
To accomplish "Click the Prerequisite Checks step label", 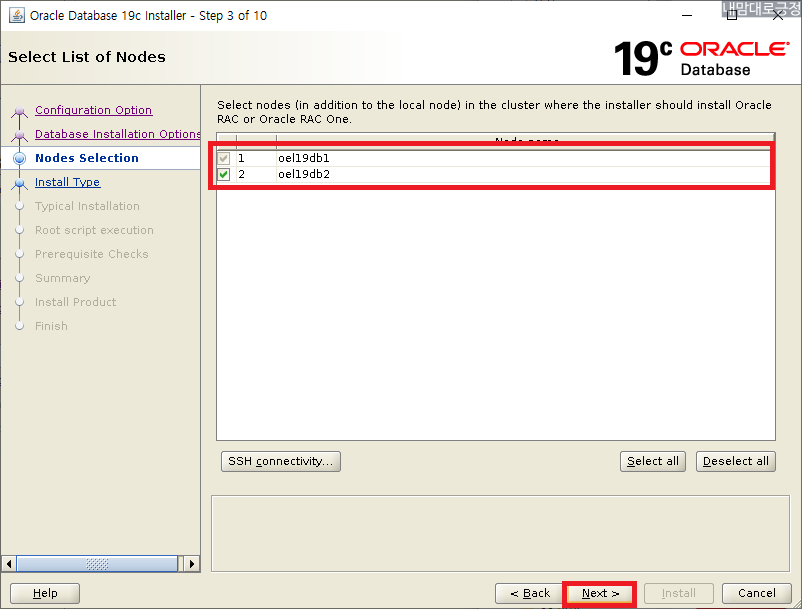I will pyautogui.click(x=92, y=254).
